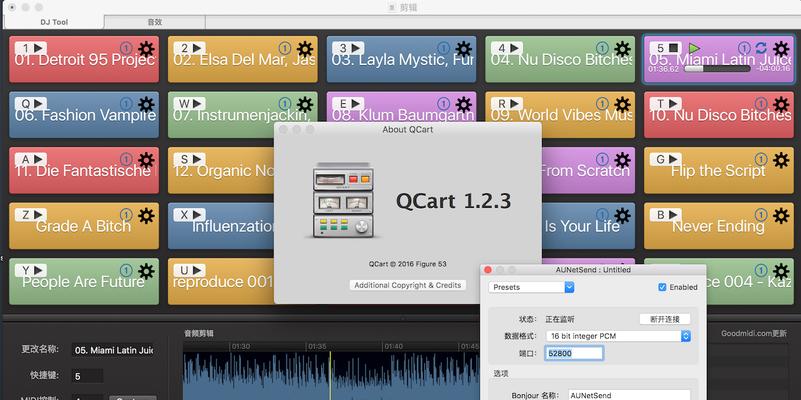Click gear icon on World Vibes Music cart
801x400 pixels.
pos(622,105)
